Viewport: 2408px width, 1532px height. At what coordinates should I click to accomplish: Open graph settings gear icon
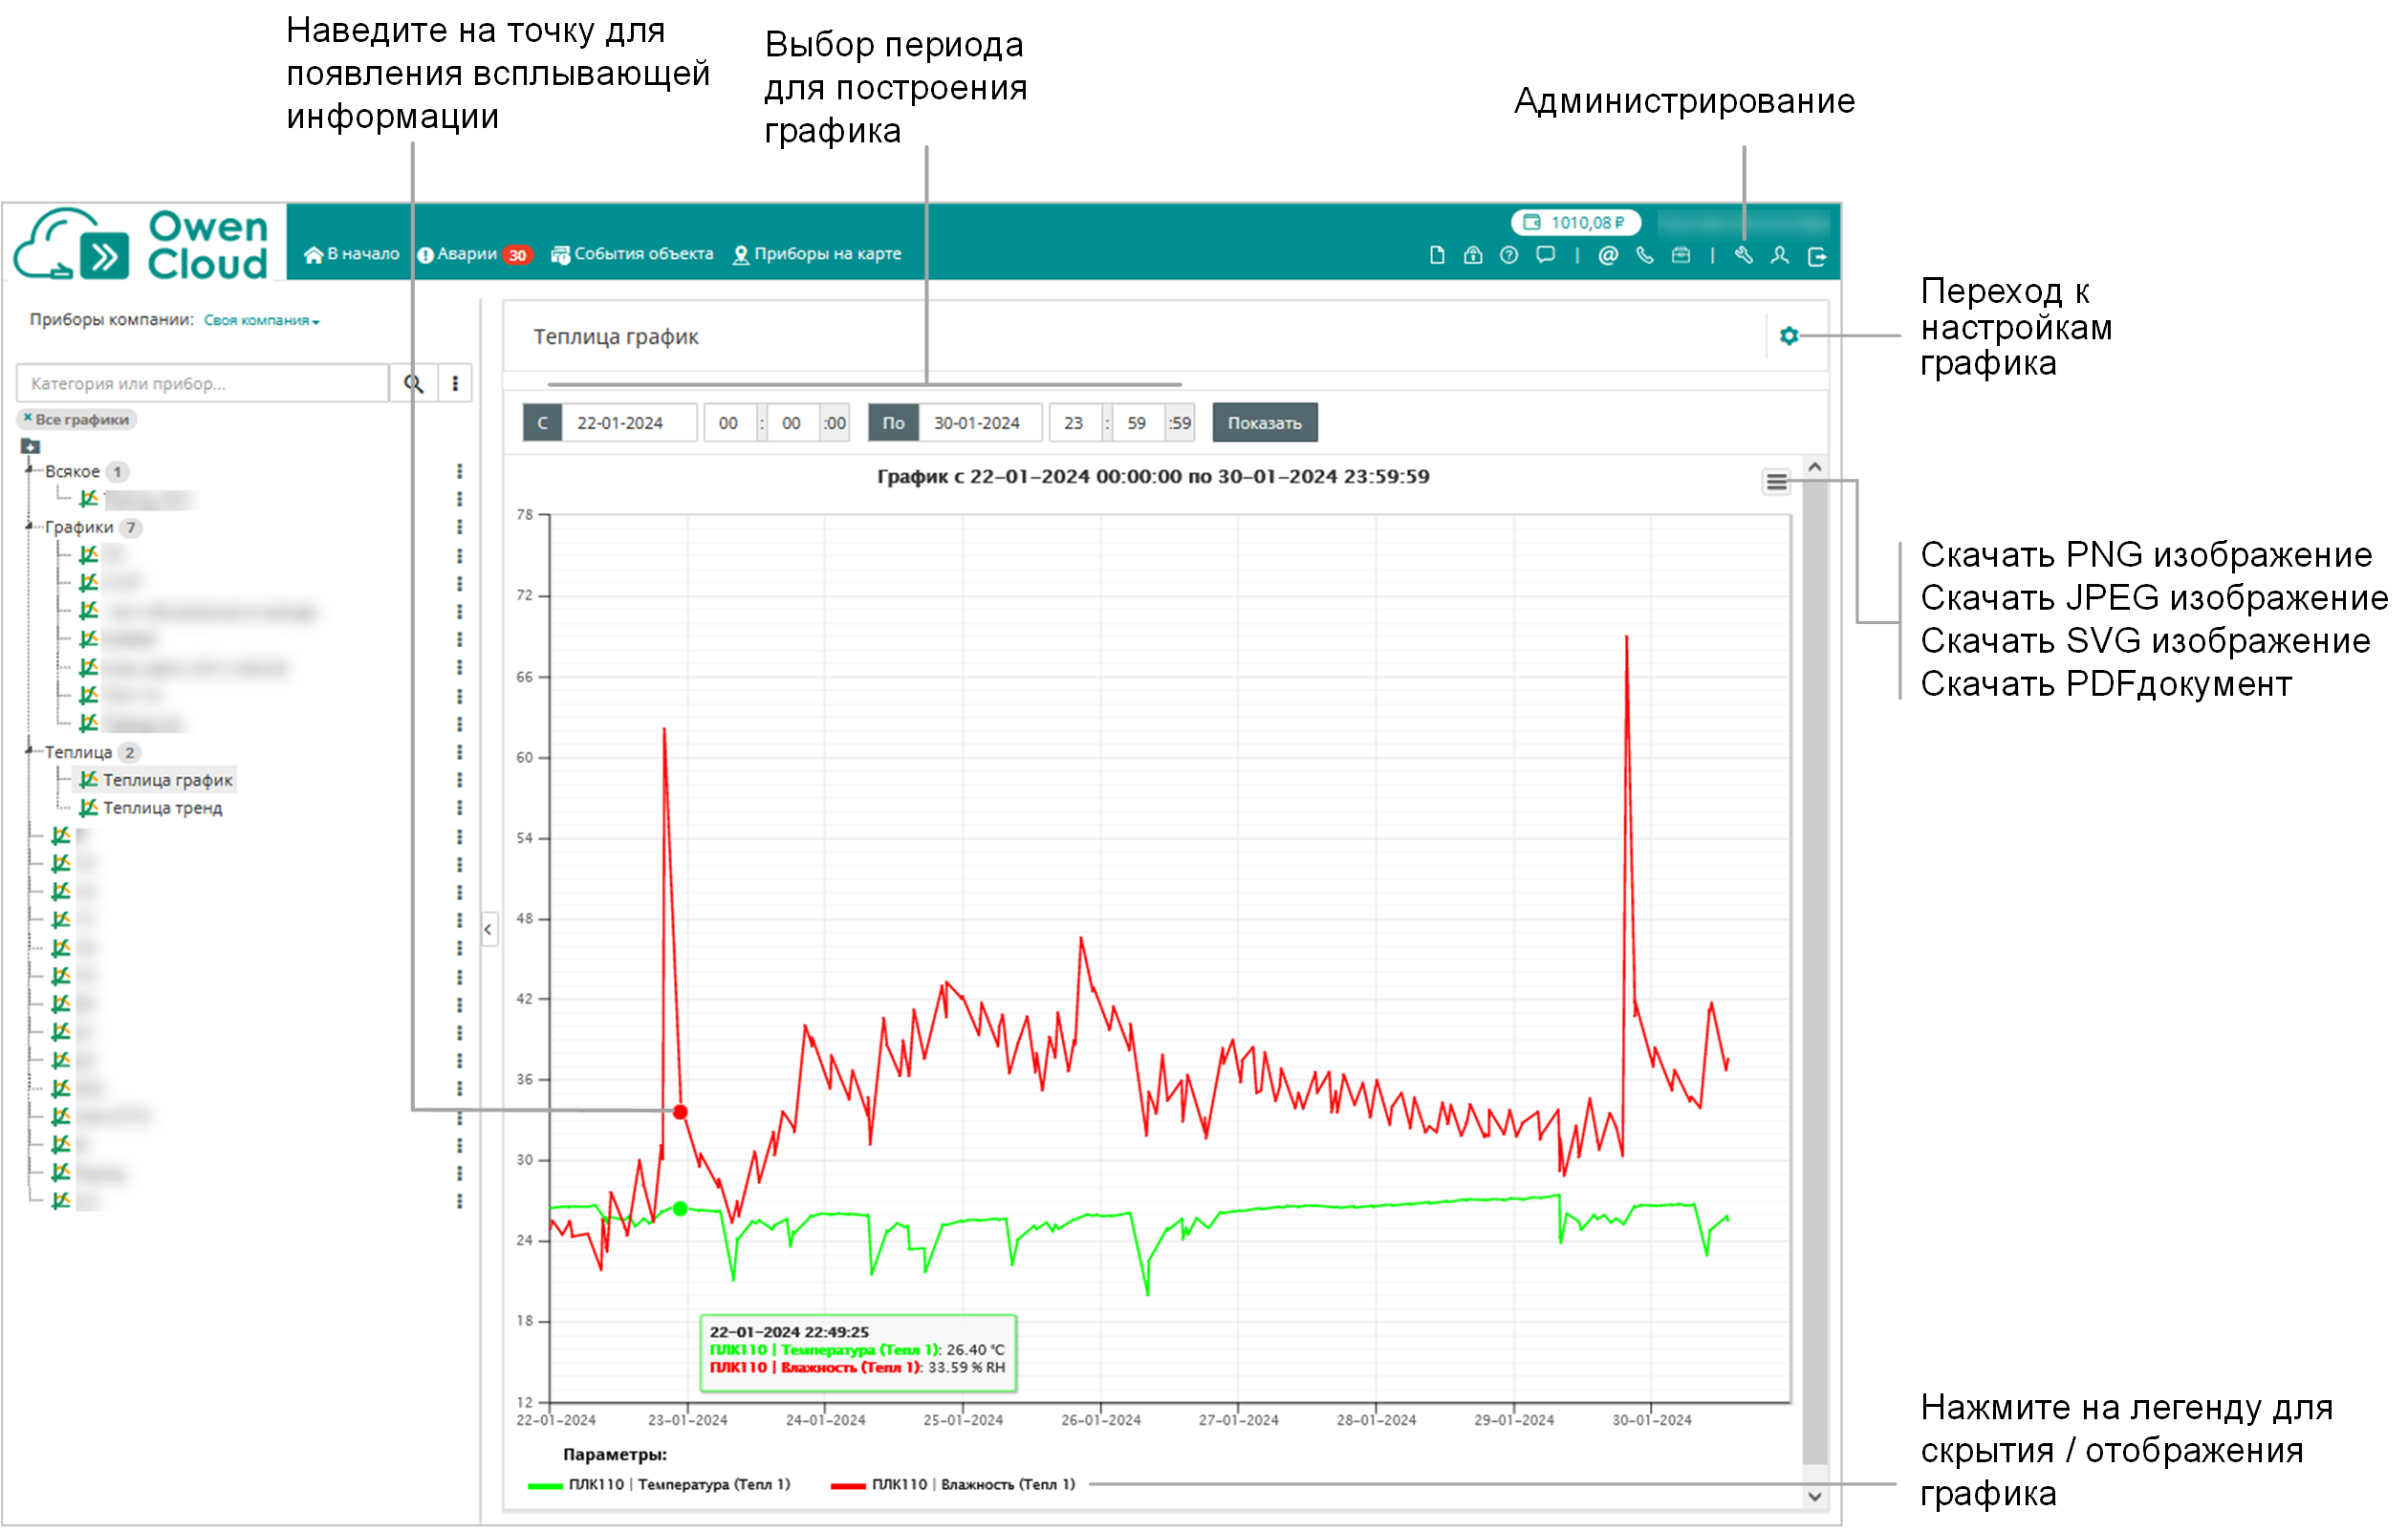coord(1789,336)
